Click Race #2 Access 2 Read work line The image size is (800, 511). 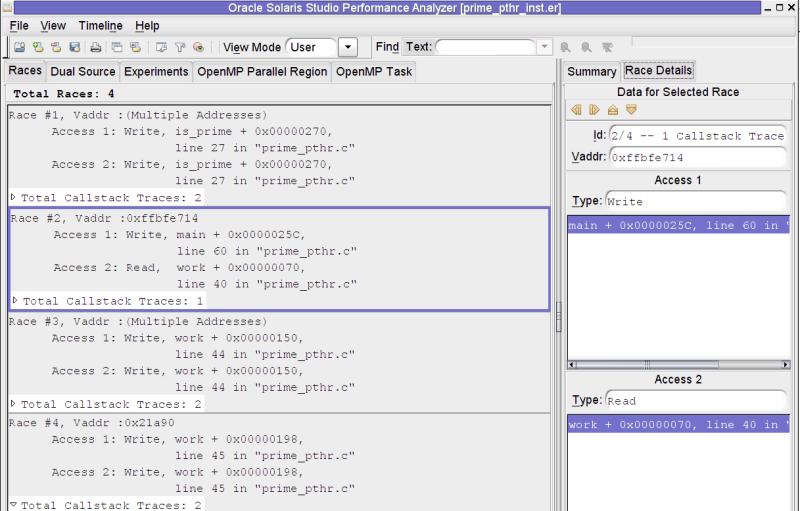(180, 267)
